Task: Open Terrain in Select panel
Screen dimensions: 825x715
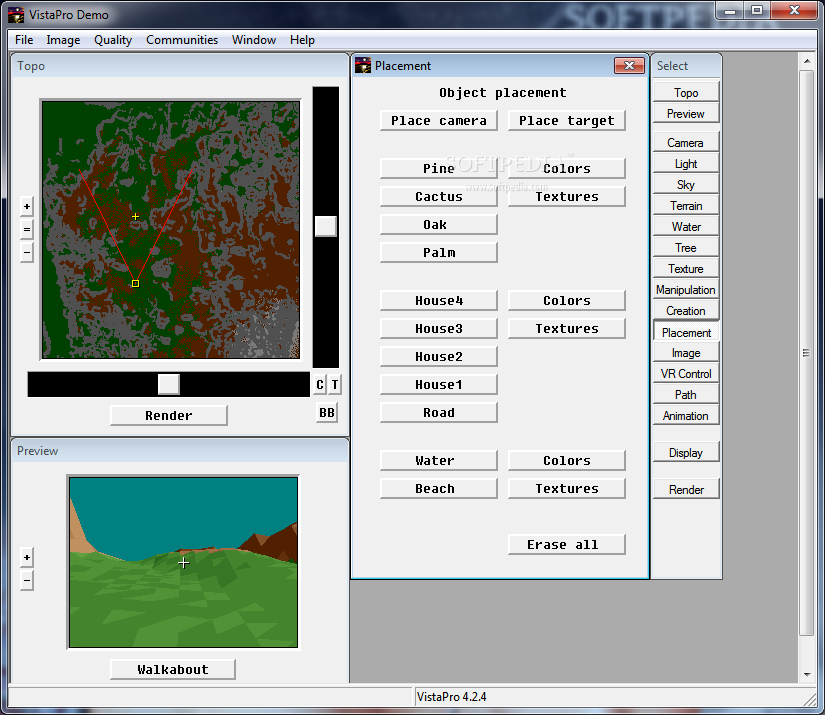Action: pos(686,206)
